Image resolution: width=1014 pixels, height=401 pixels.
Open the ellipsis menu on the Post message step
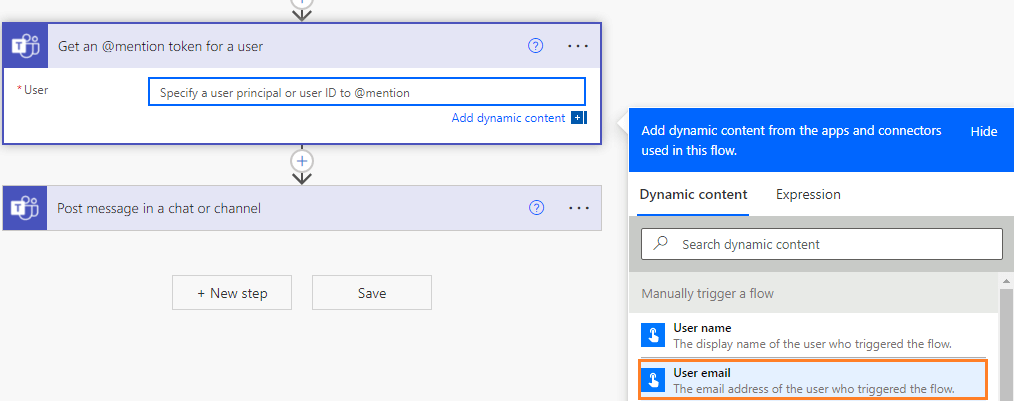(x=579, y=208)
